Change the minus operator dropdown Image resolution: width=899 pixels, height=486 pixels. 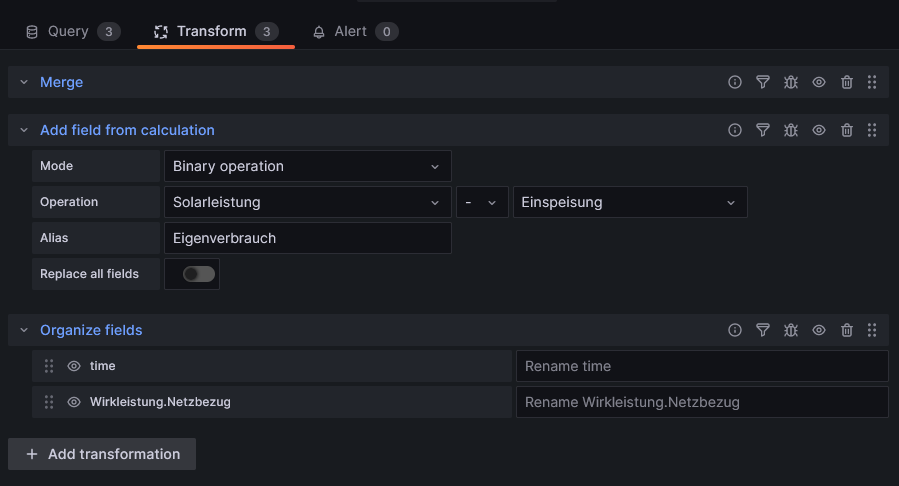click(482, 202)
